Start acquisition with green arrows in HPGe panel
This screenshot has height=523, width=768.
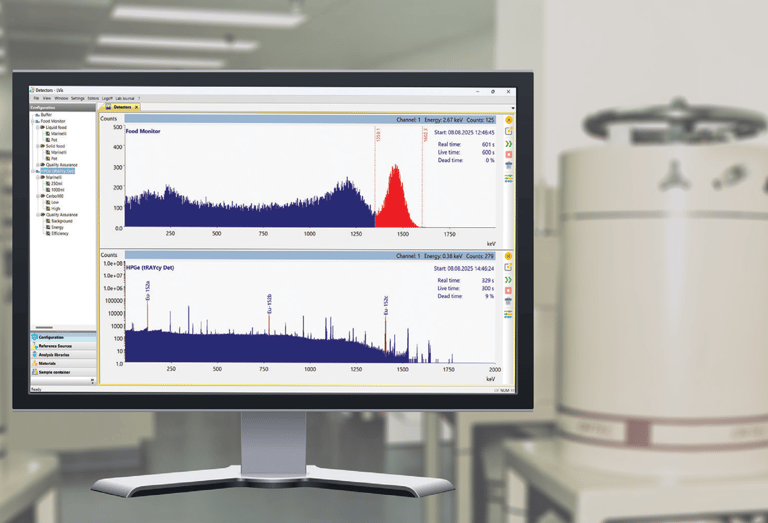(508, 280)
